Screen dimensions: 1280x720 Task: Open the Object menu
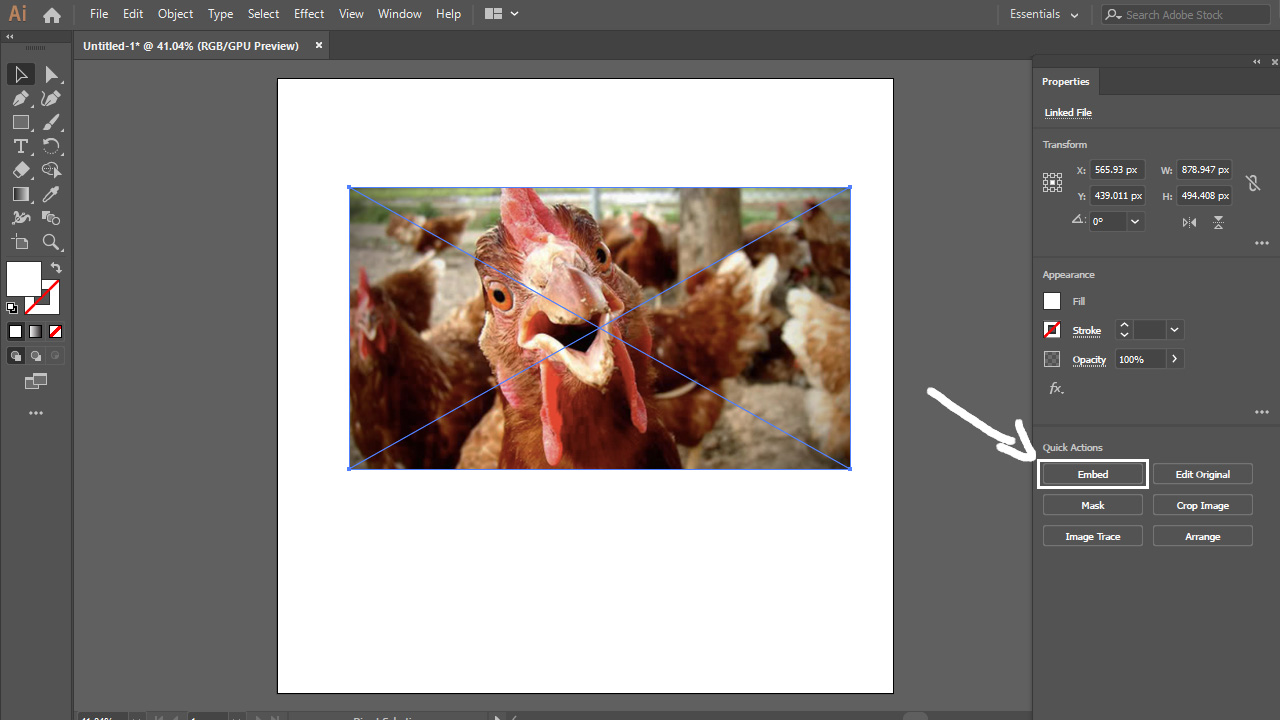pyautogui.click(x=175, y=14)
